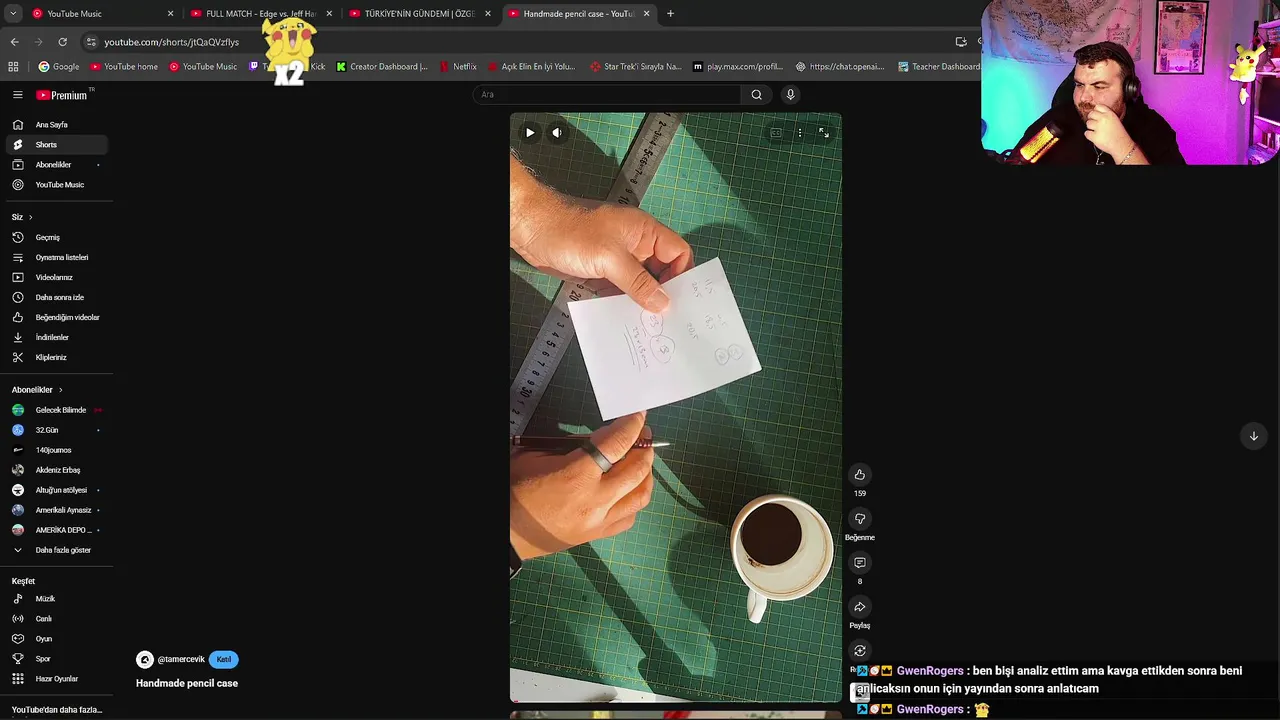This screenshot has height=720, width=1280.
Task: Click the Katıl join button
Action: click(x=224, y=660)
